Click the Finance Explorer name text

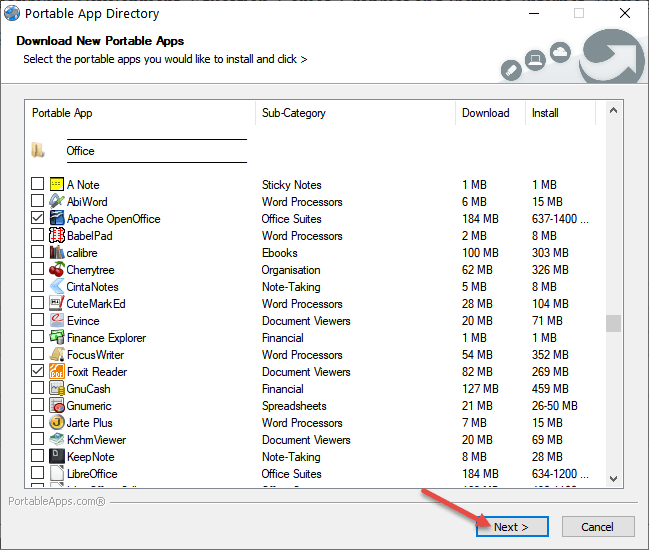click(x=106, y=338)
